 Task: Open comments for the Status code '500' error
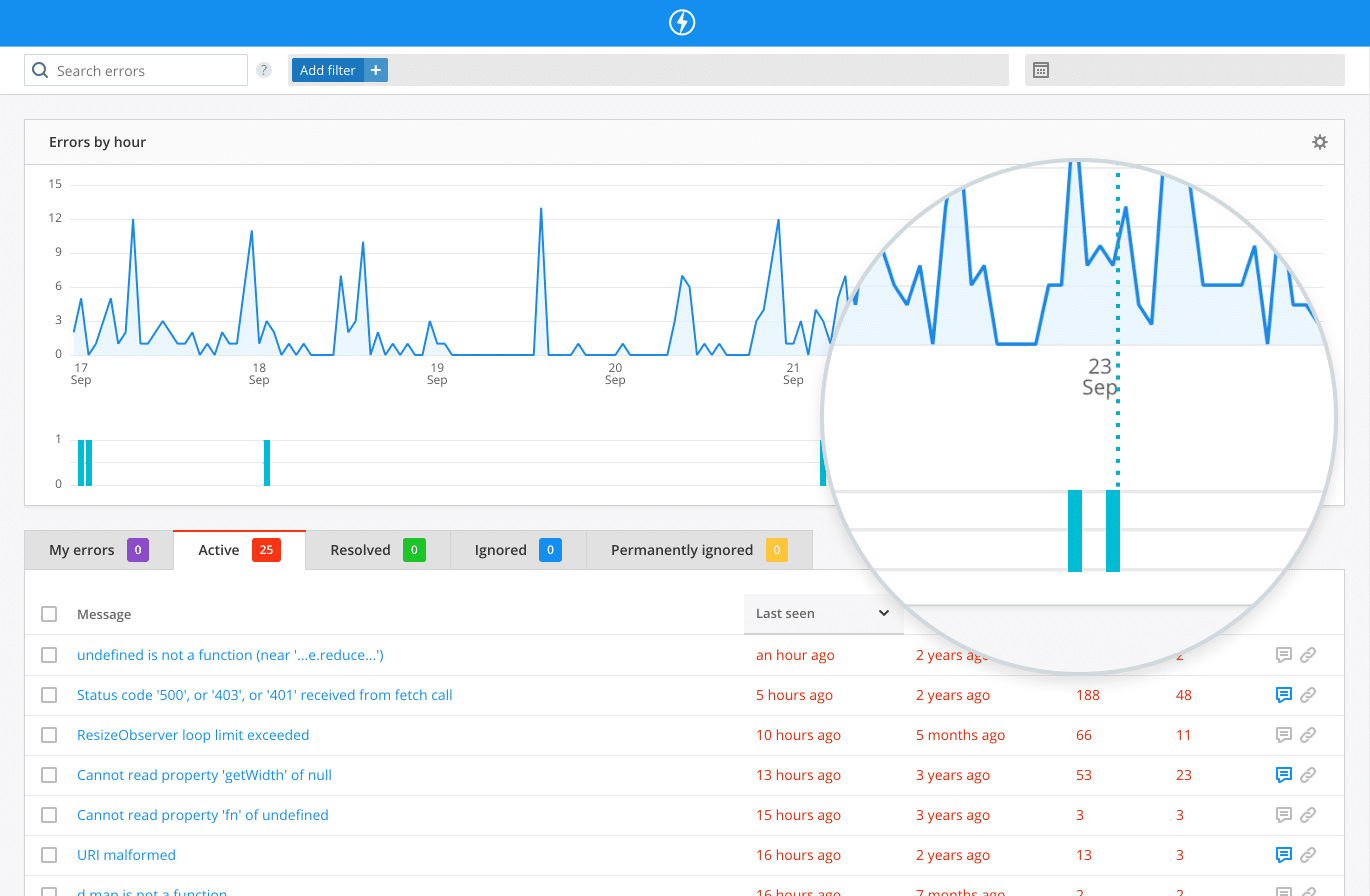[1284, 695]
